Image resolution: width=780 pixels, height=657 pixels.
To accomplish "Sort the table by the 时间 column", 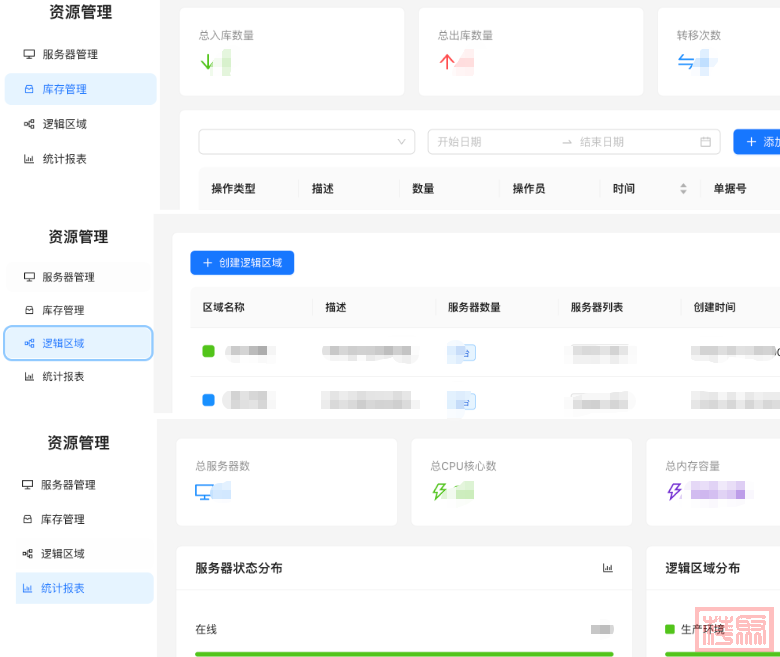I will pos(683,188).
